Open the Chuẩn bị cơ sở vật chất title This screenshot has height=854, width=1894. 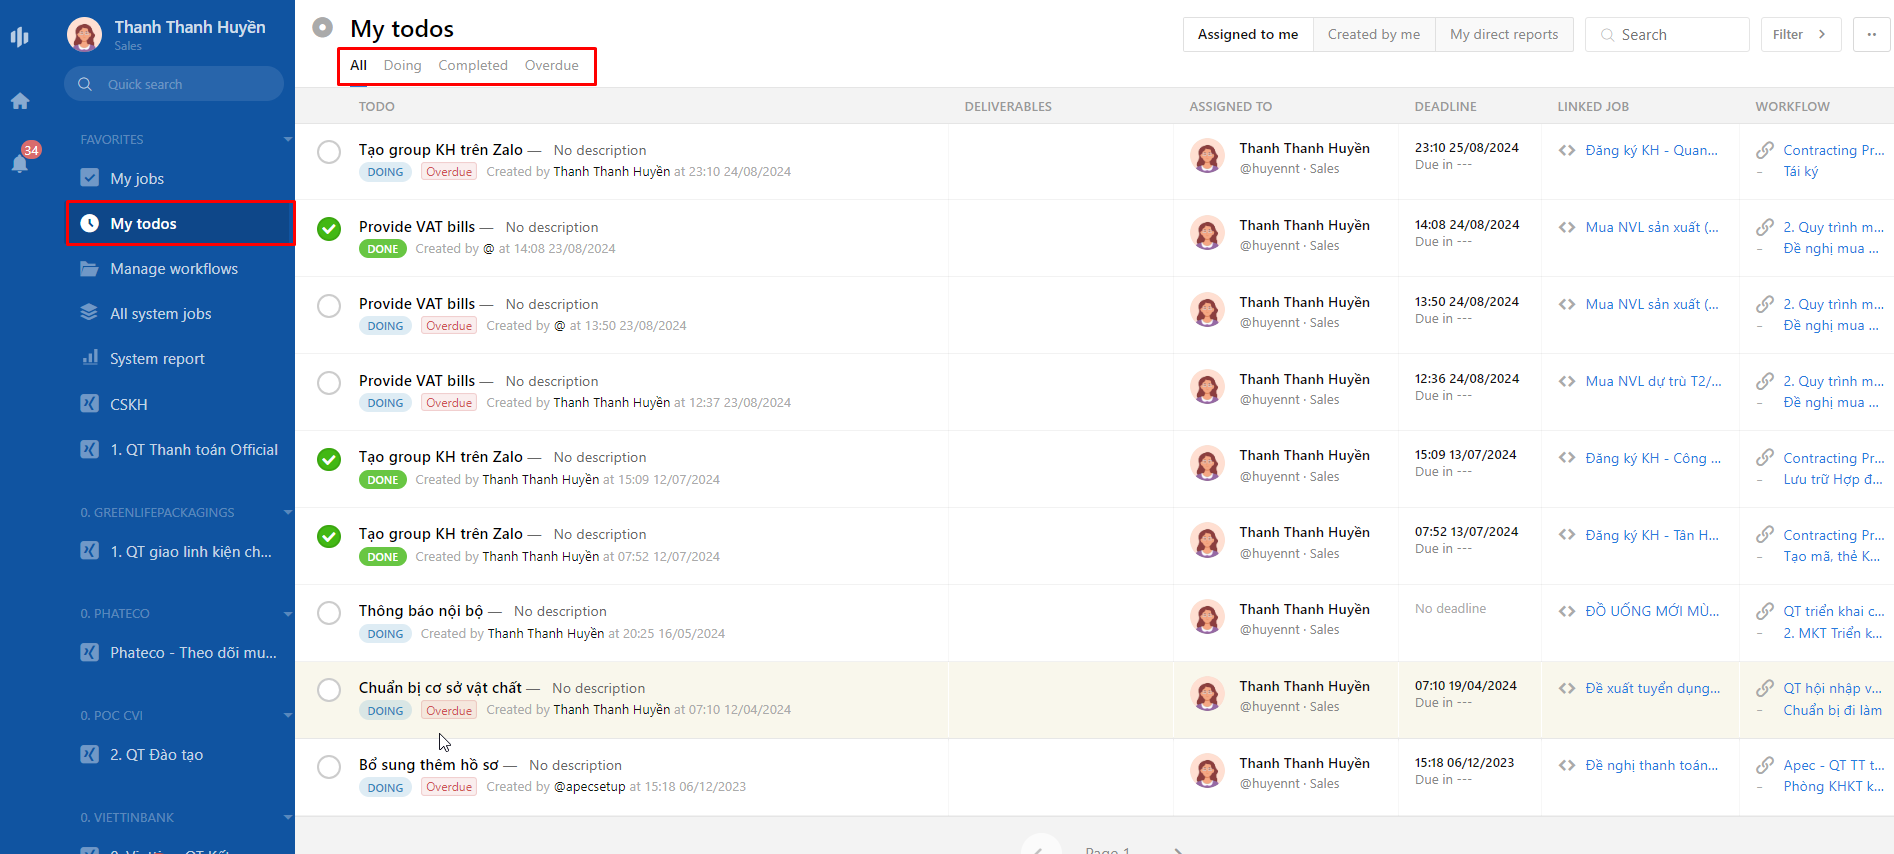[x=440, y=688]
